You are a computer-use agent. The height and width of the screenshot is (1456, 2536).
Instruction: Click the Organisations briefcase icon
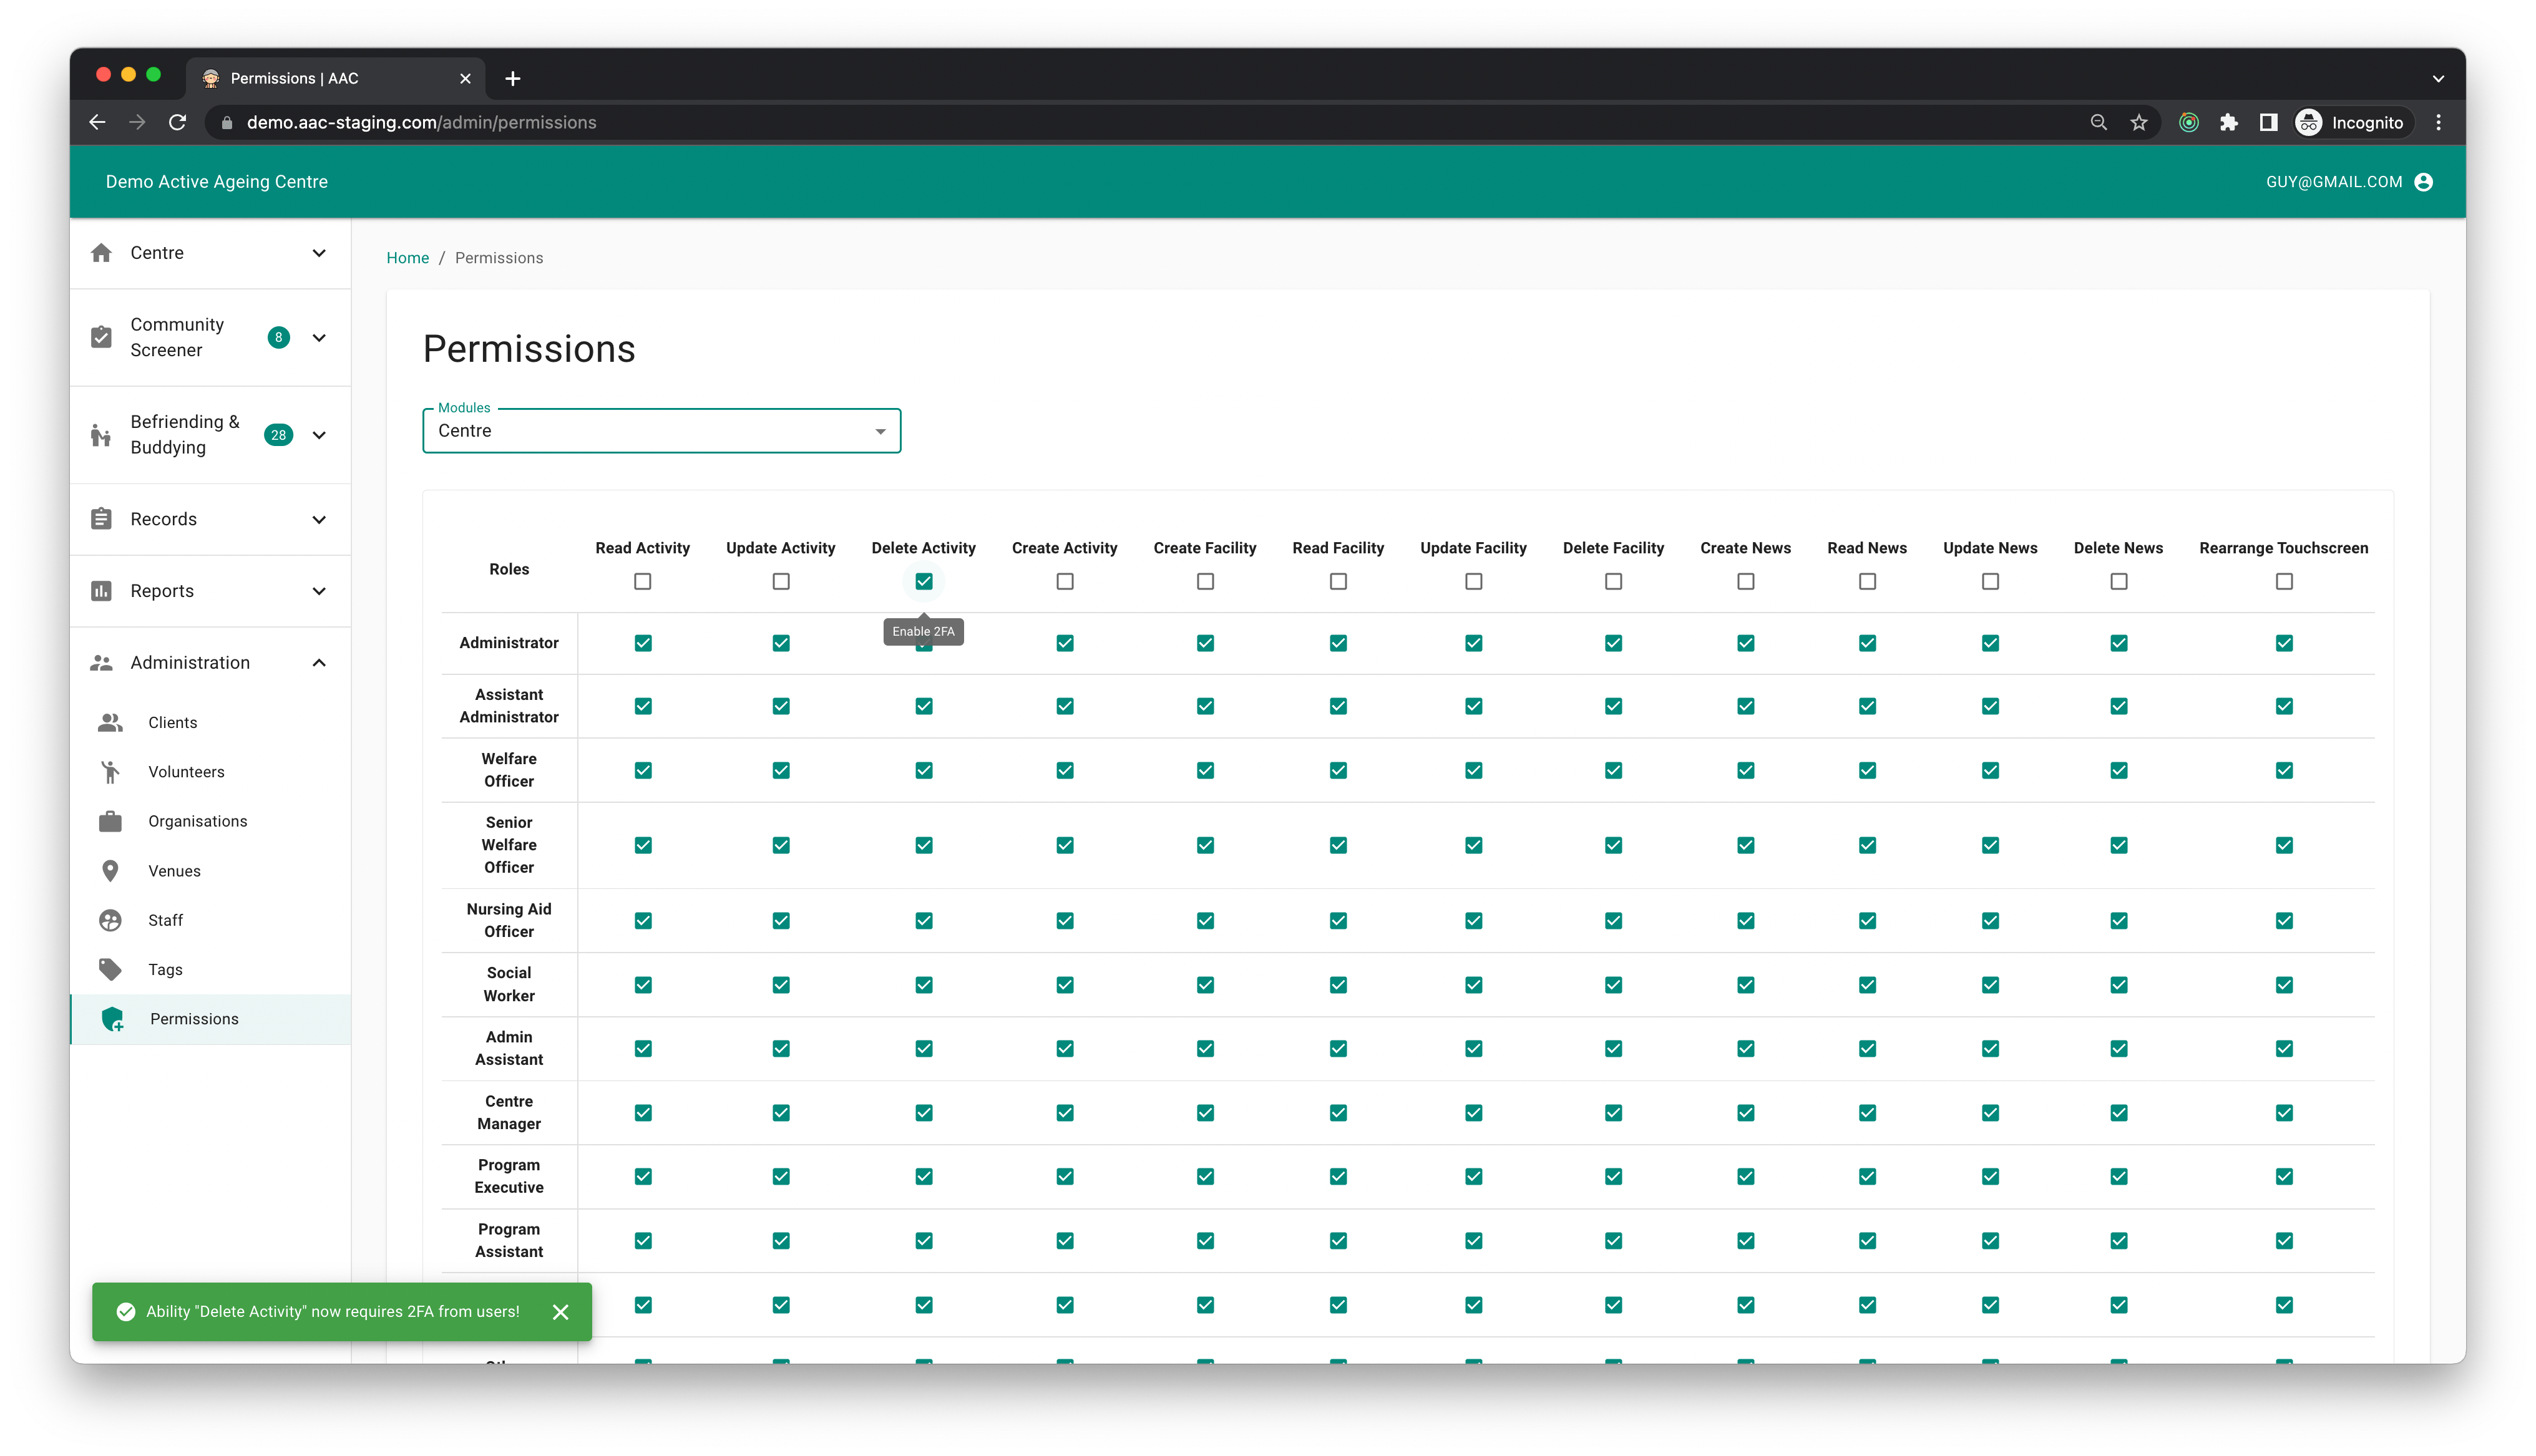tap(110, 821)
